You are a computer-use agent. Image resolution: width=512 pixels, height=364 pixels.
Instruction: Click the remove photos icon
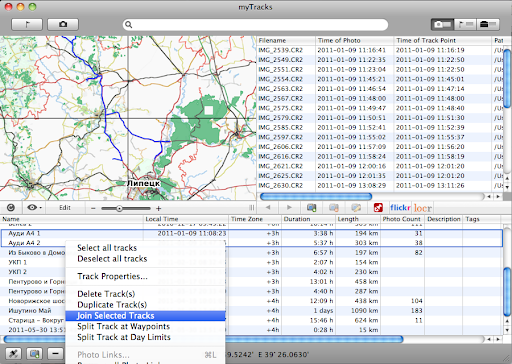point(334,208)
